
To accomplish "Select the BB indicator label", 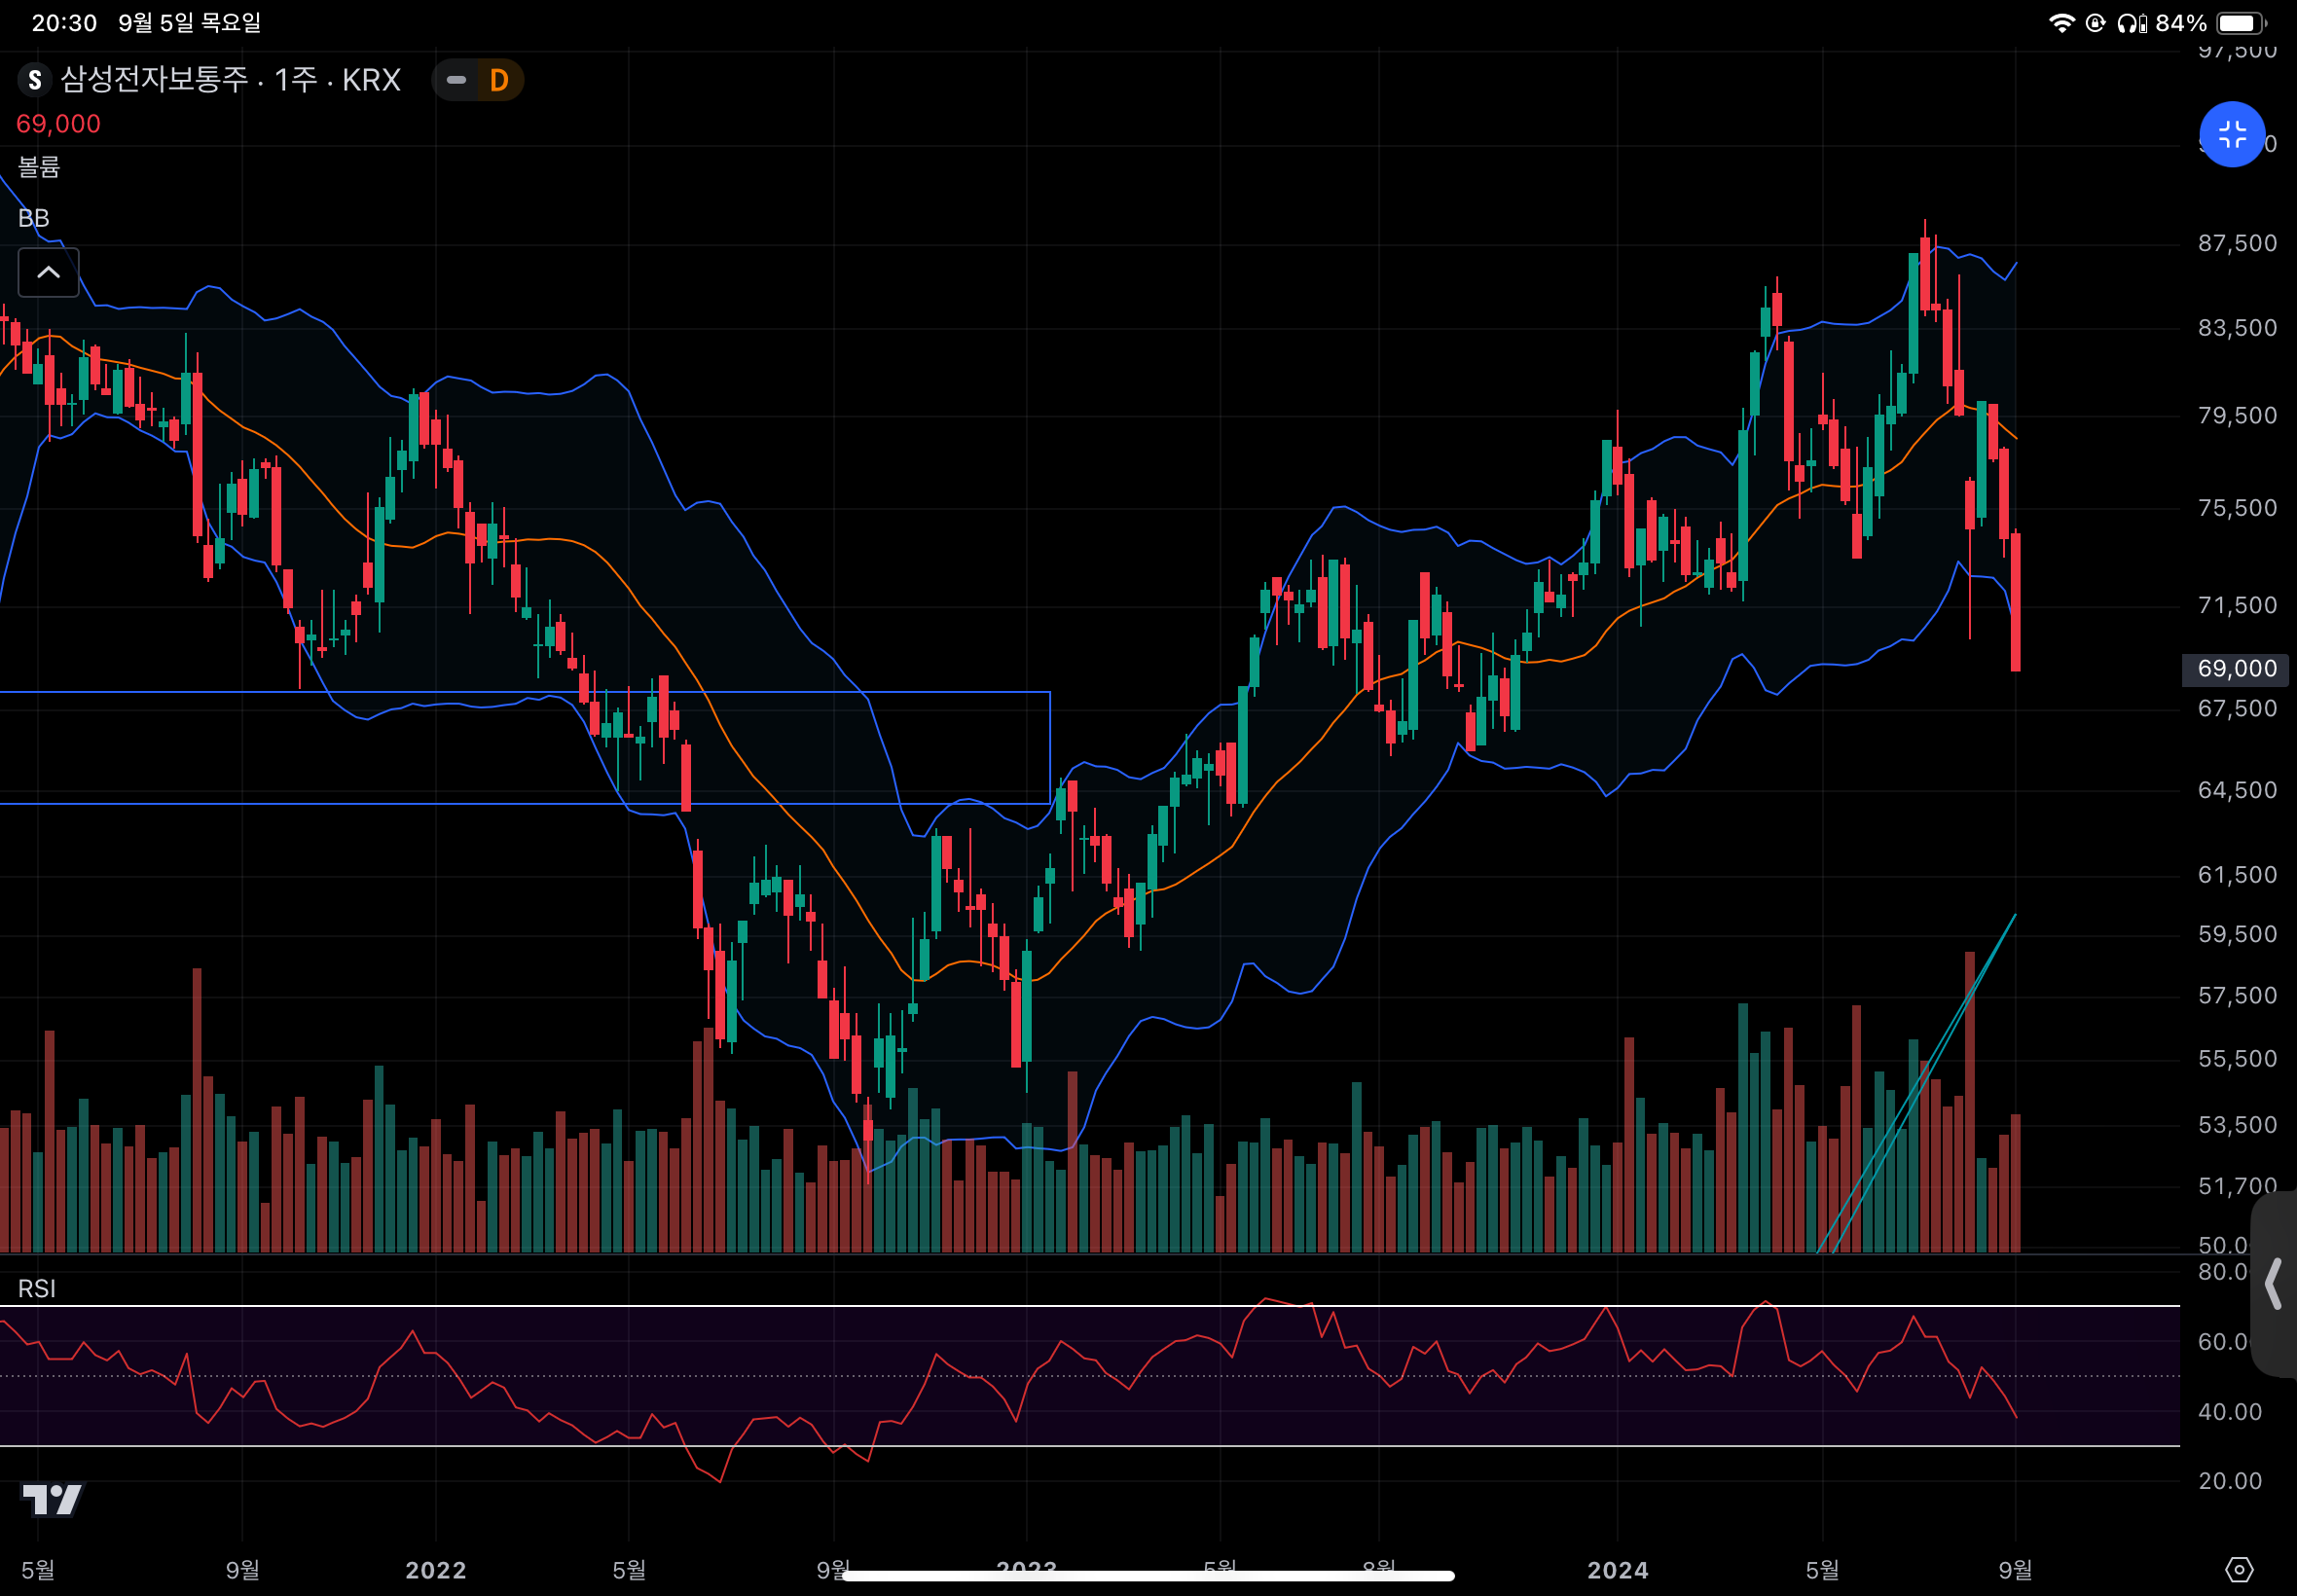I will [33, 218].
